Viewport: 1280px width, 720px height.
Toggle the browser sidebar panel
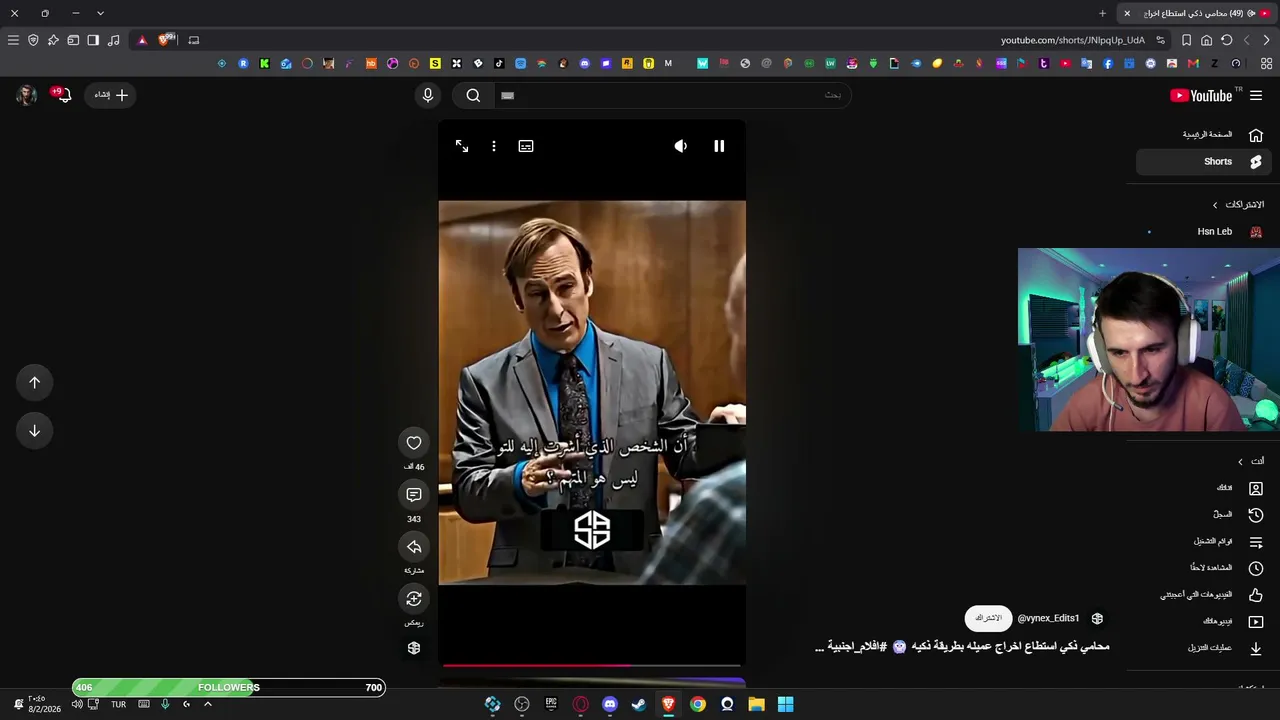coord(93,40)
